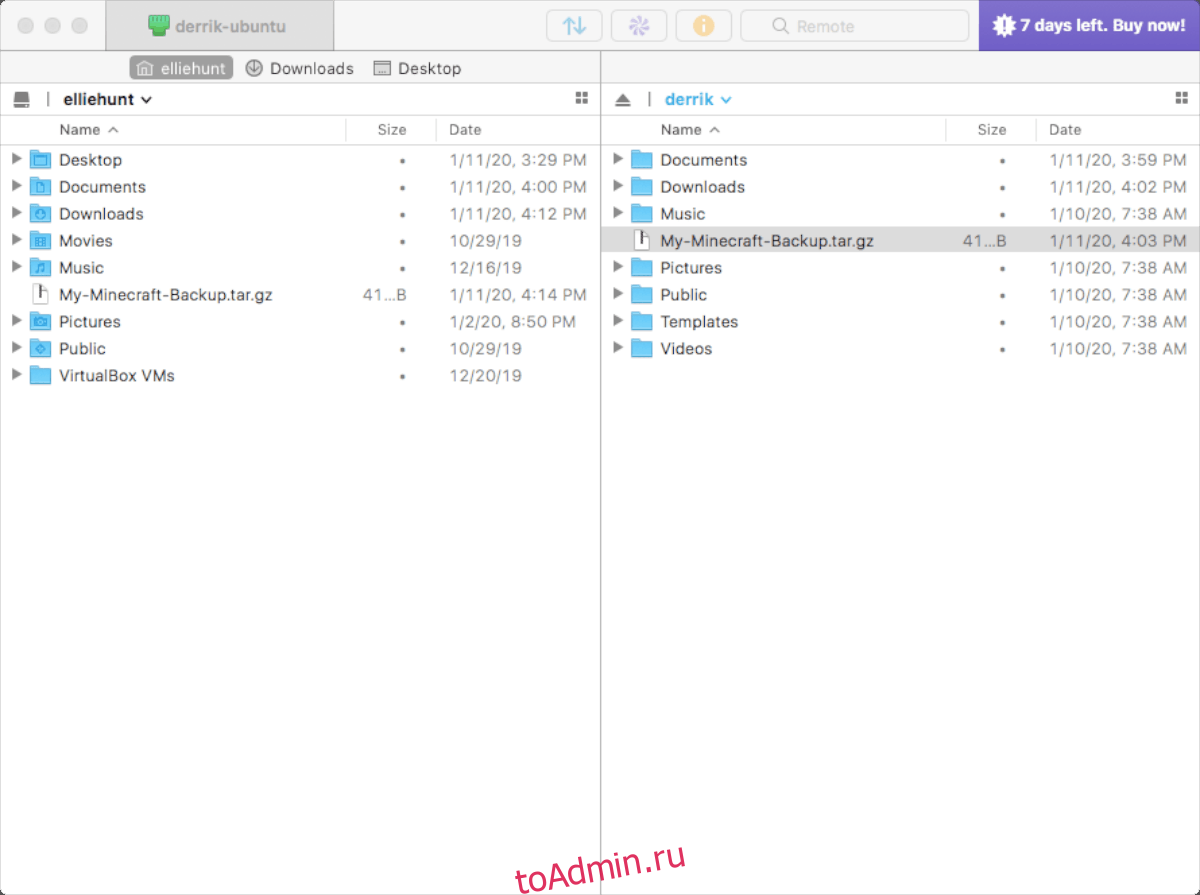The width and height of the screenshot is (1200, 895).
Task: Click the transfers arrows icon in toolbar
Action: coord(574,26)
